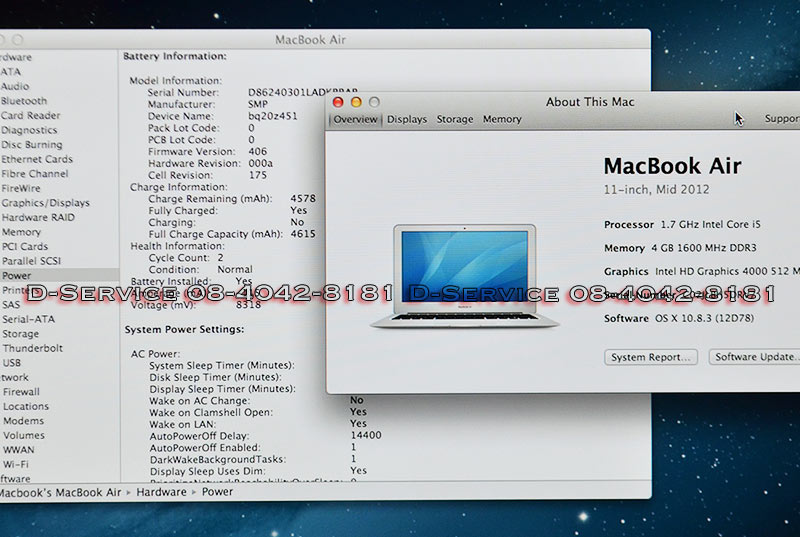Click the MacBook Air laptop image
The height and width of the screenshot is (537, 800).
pos(464,276)
